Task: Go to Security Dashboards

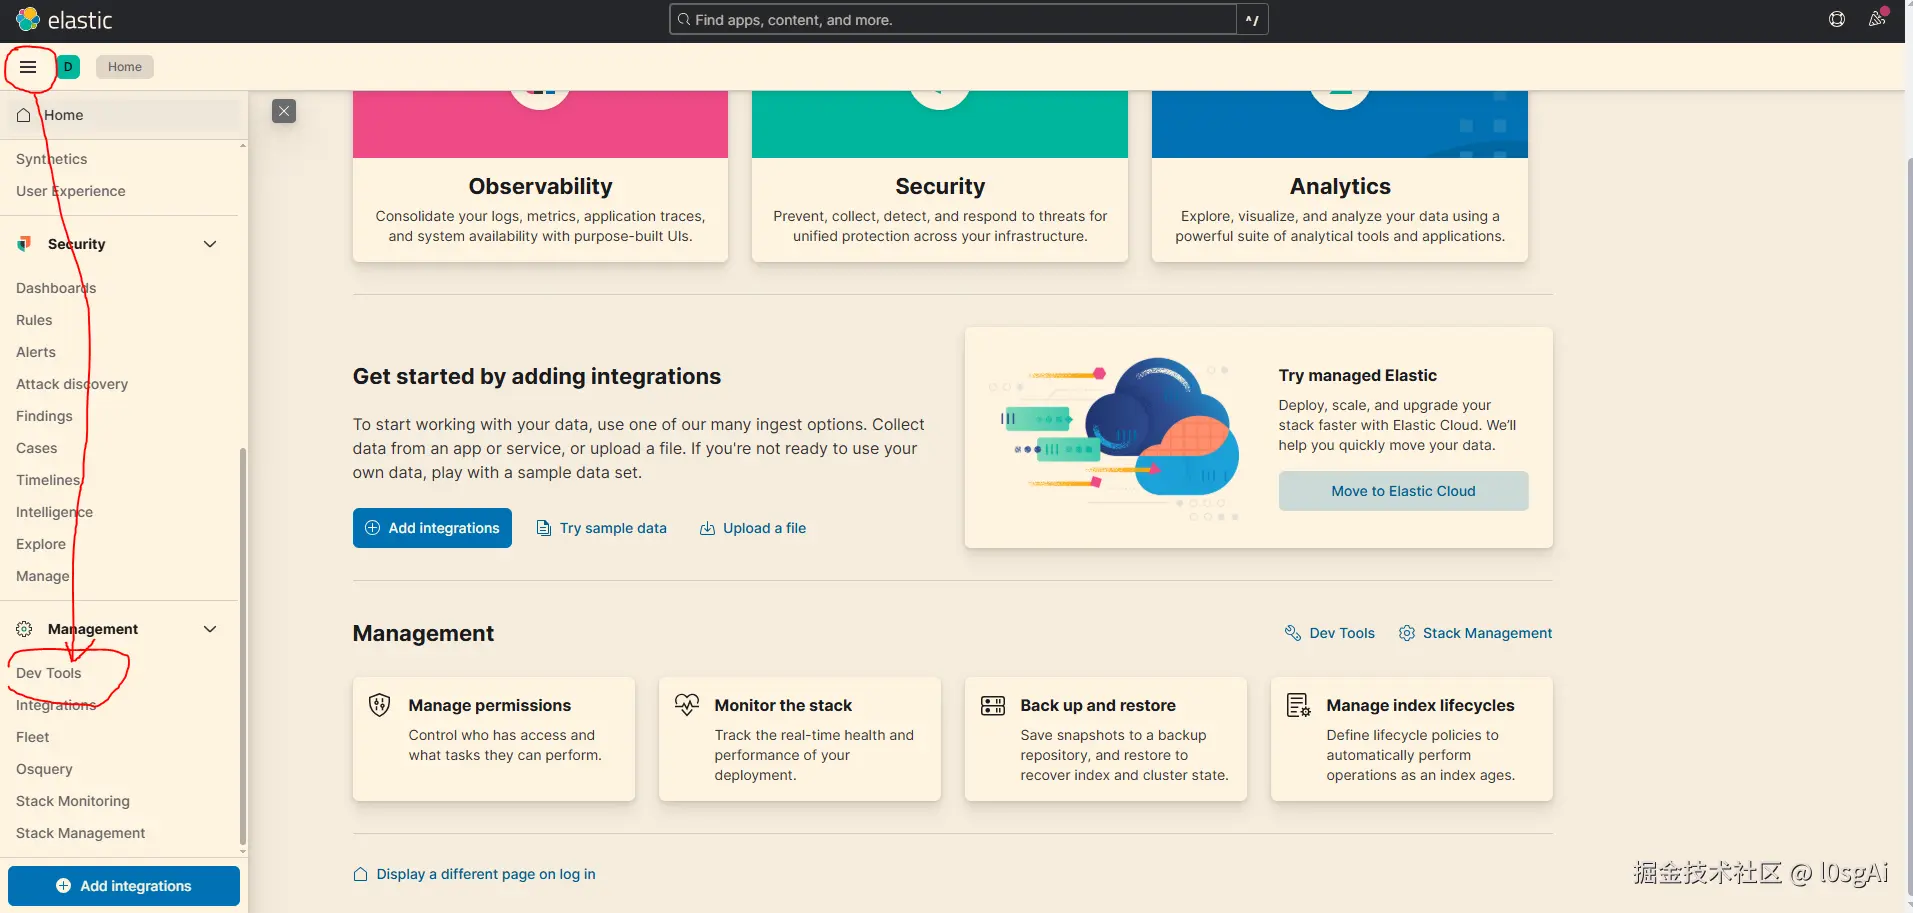Action: pos(56,288)
